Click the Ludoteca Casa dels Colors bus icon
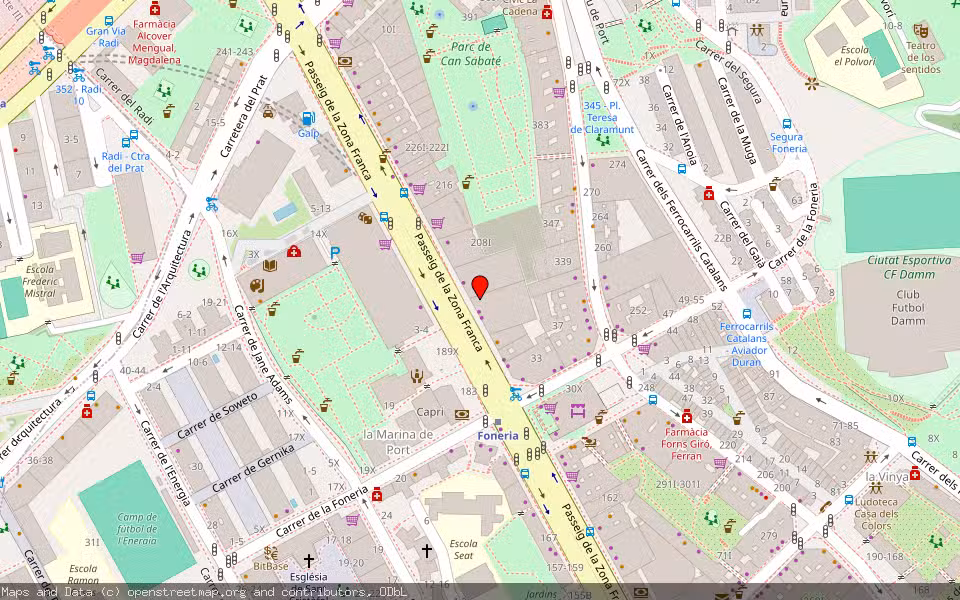This screenshot has width=960, height=600. coord(849,500)
